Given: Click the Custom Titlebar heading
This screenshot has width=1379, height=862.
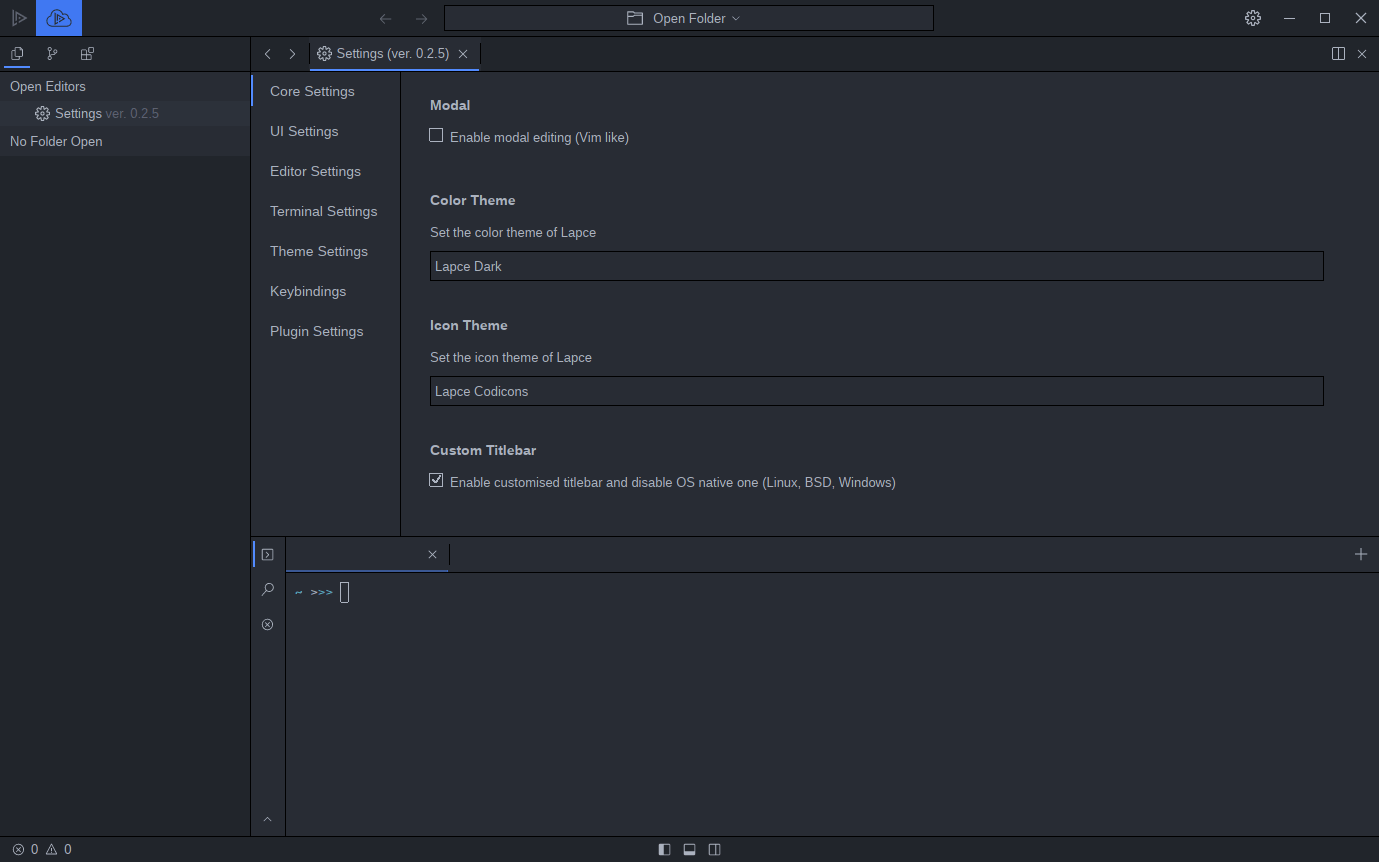Looking at the screenshot, I should (483, 450).
